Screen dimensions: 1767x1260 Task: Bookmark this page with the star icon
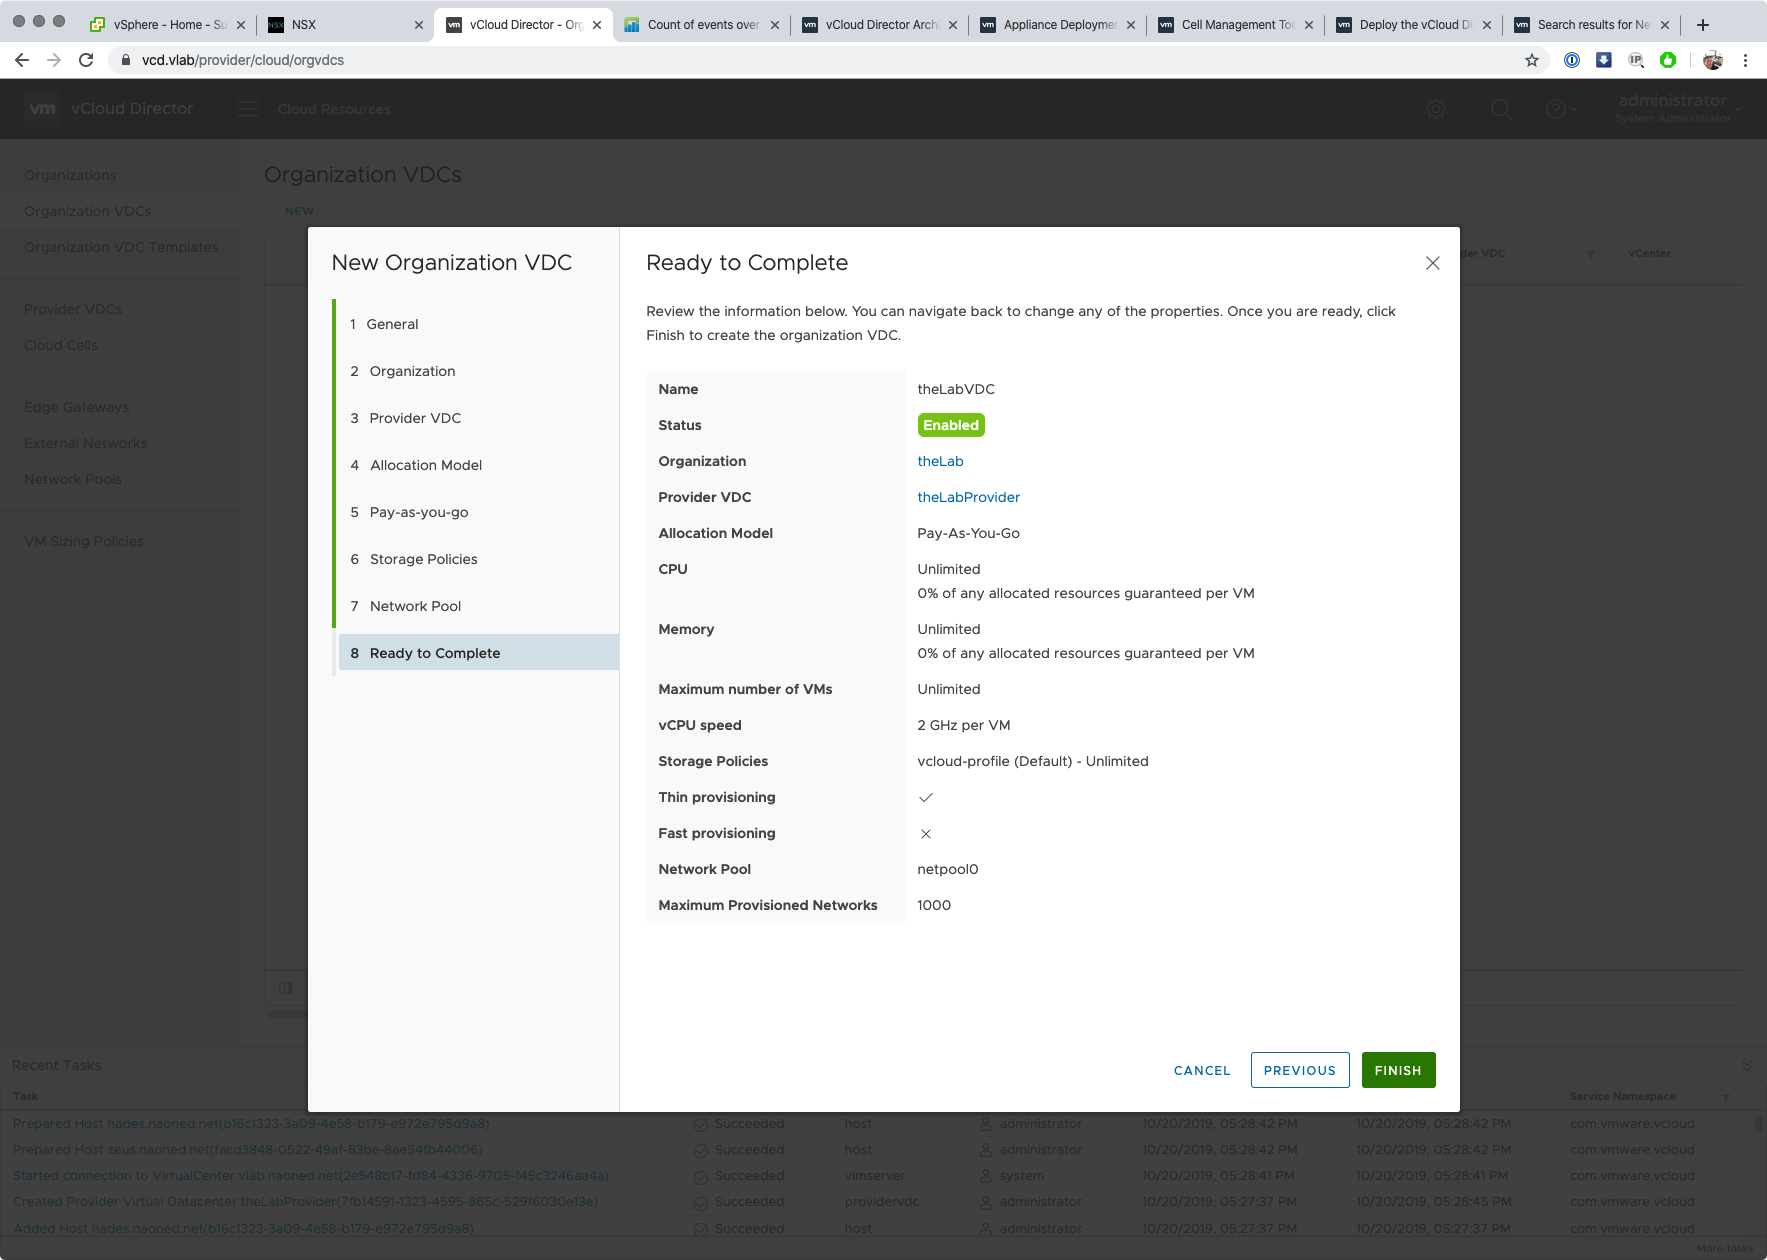click(x=1531, y=60)
